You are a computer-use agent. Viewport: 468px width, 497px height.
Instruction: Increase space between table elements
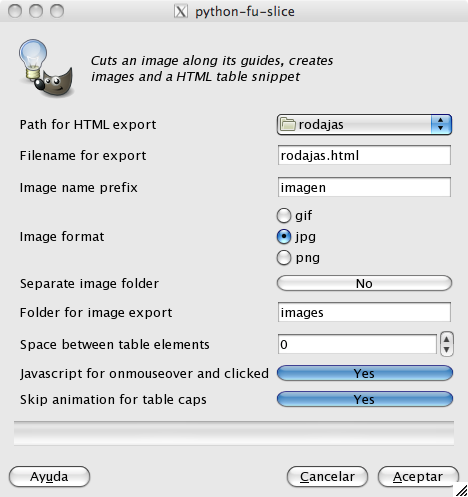(x=447, y=339)
